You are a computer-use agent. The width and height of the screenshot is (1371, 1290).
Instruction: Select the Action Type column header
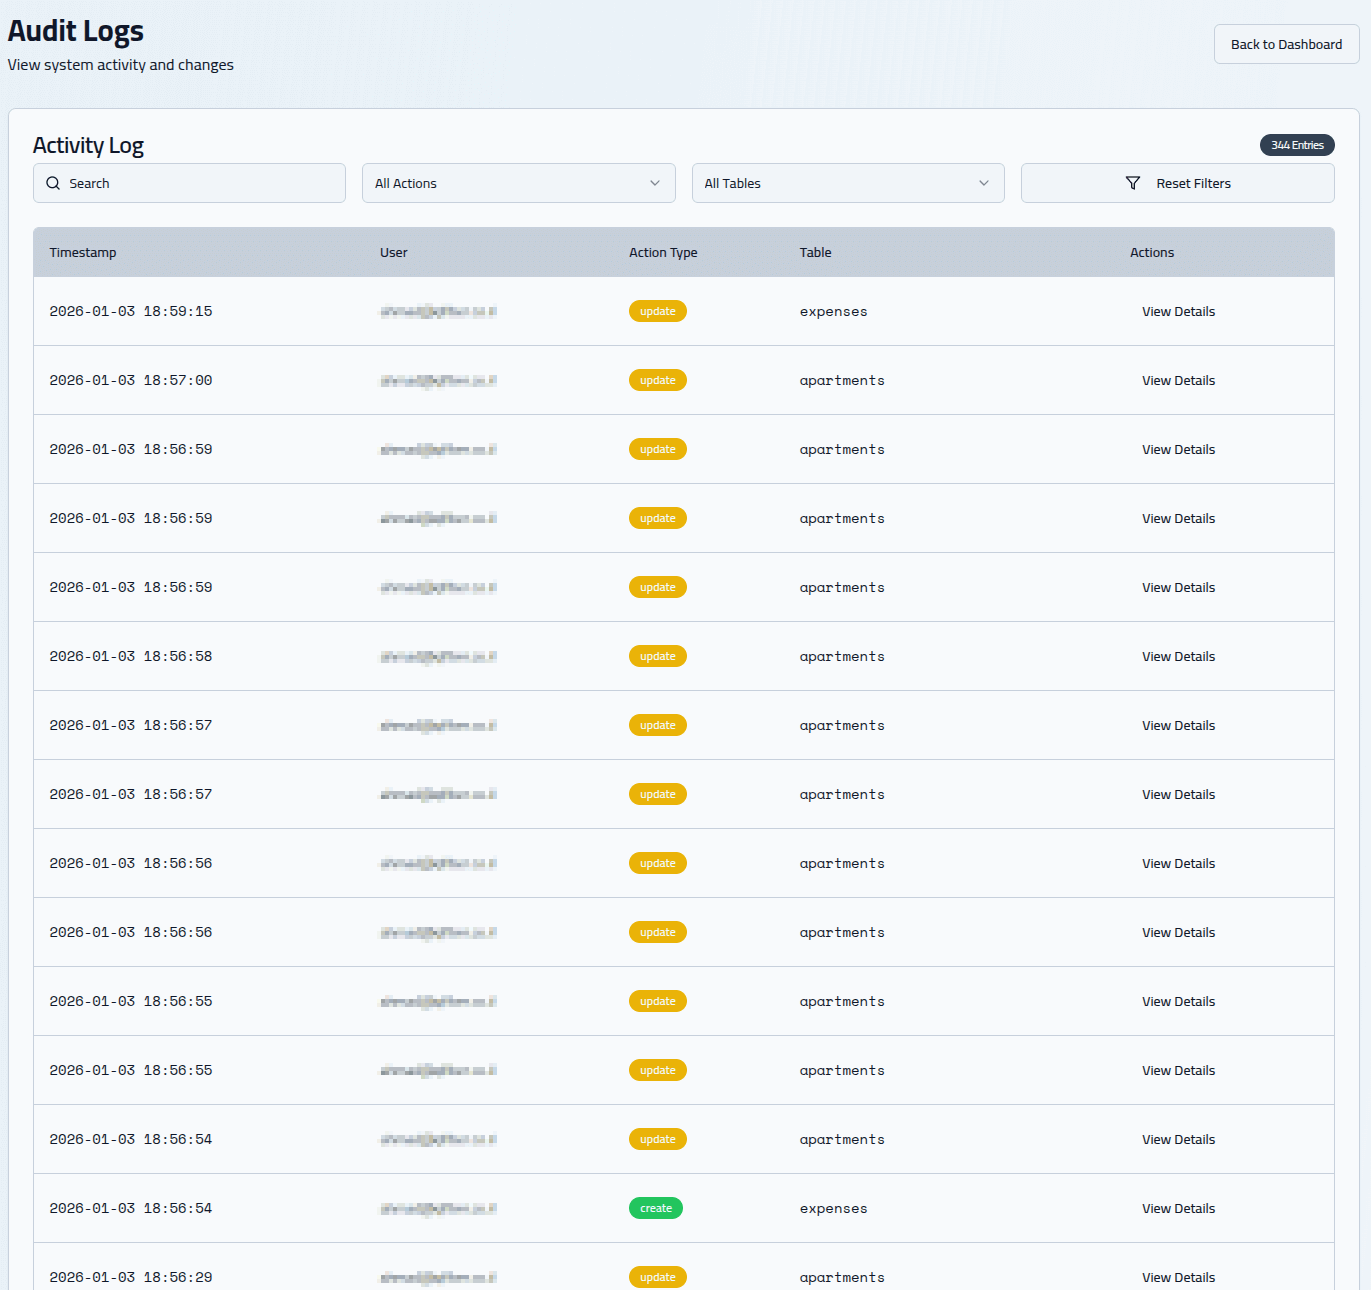pyautogui.click(x=663, y=252)
